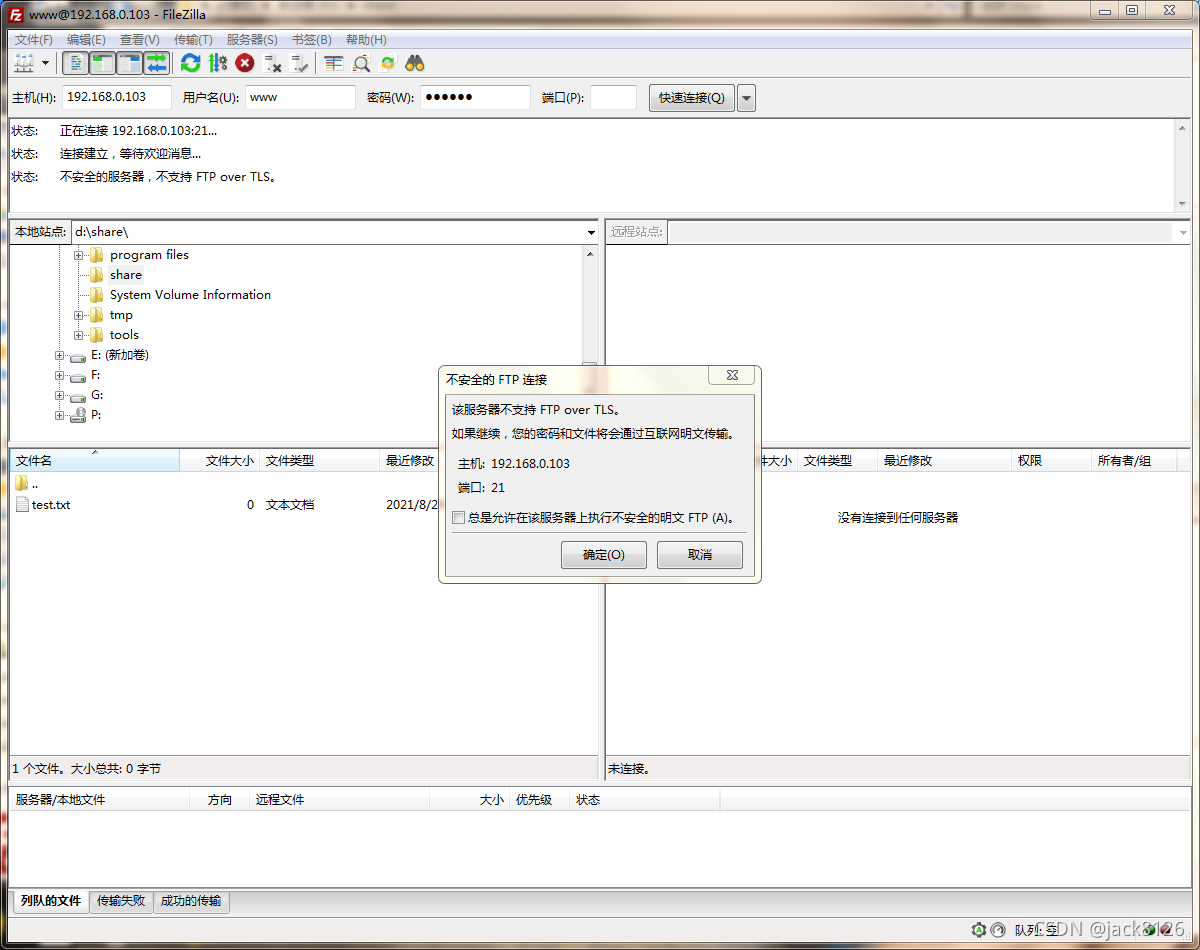Viewport: 1200px width, 950px height.
Task: Click the speed limit gauge icon
Action: pyautogui.click(x=997, y=930)
